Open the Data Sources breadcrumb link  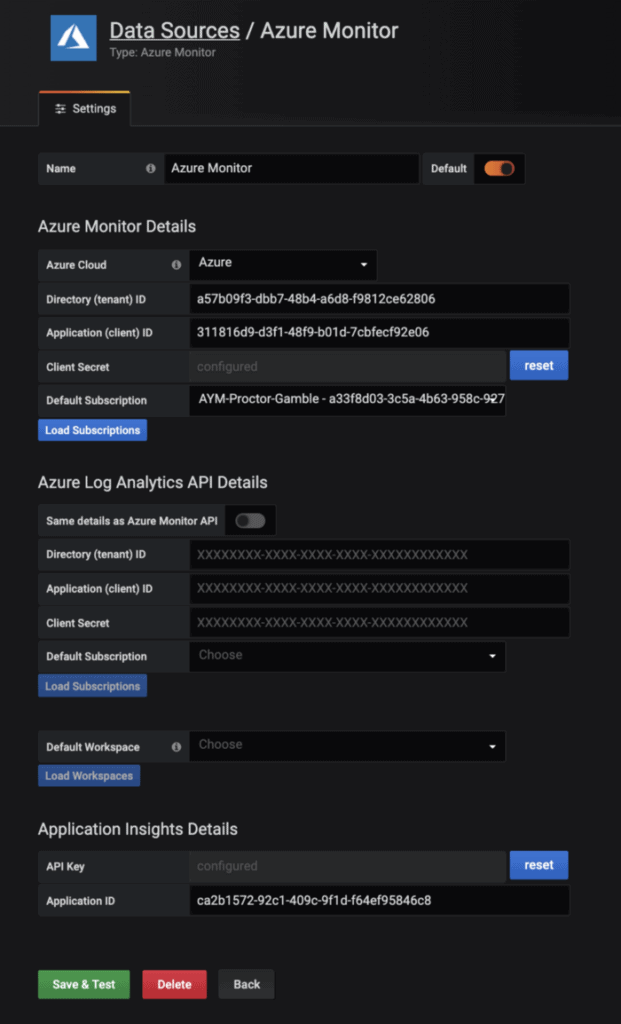176,31
